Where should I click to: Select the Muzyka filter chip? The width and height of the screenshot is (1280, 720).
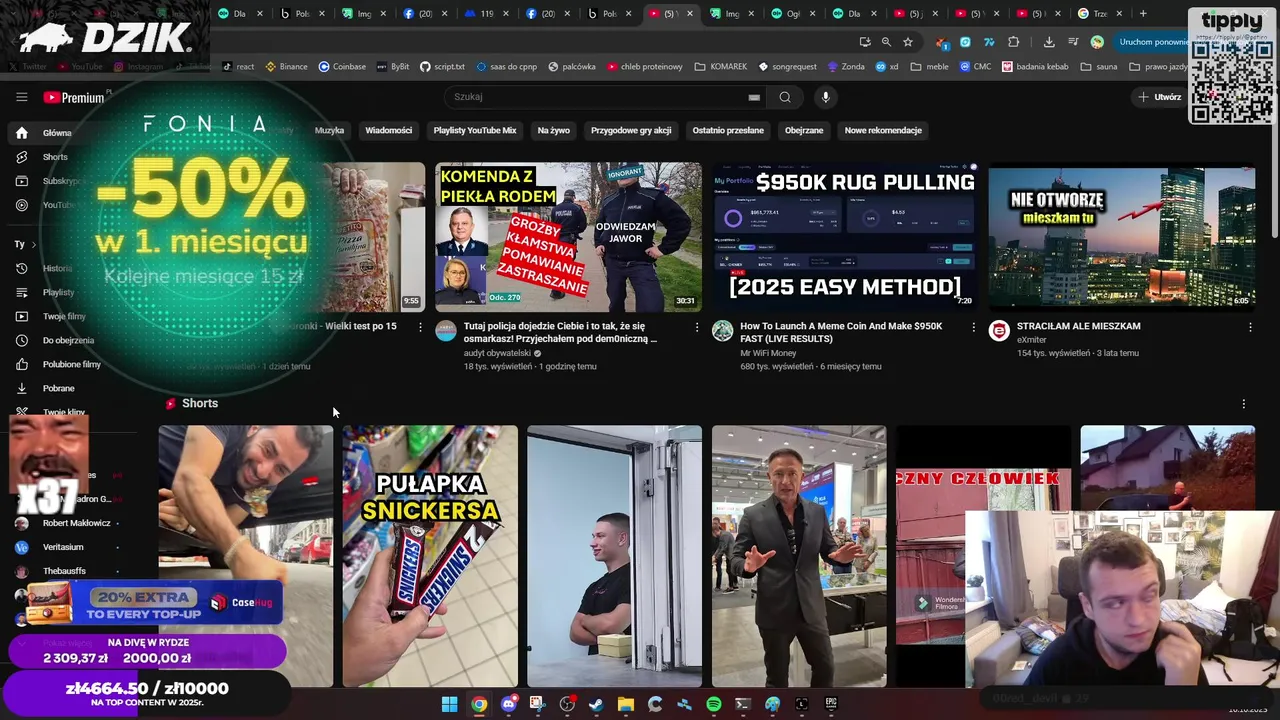click(x=329, y=130)
